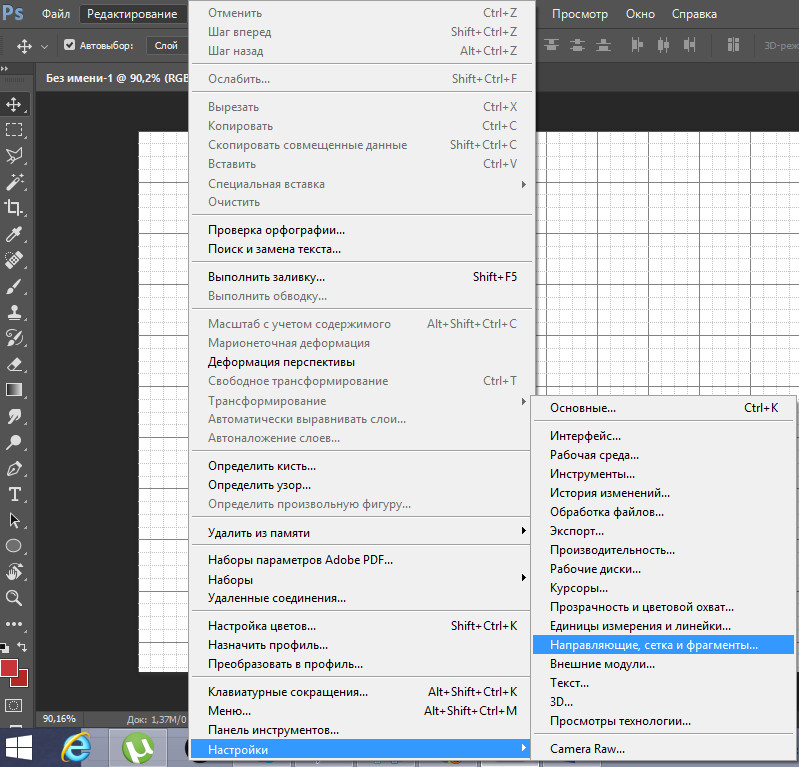This screenshot has width=799, height=767.
Task: Select the Pen tool
Action: [x=14, y=468]
